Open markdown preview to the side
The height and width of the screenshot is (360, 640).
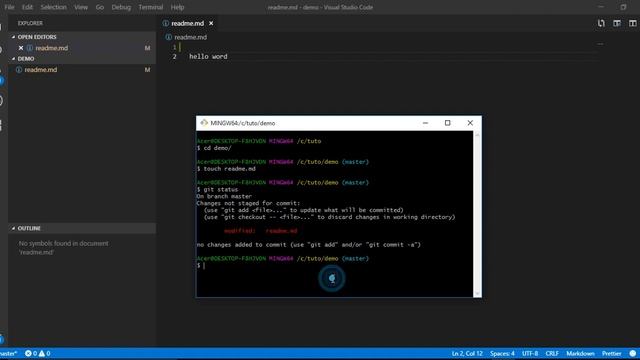click(x=617, y=23)
